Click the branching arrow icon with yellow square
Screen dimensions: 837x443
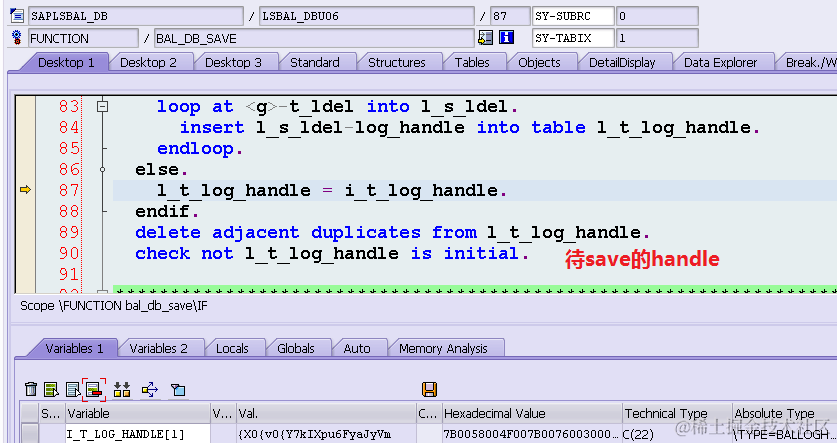[x=150, y=390]
